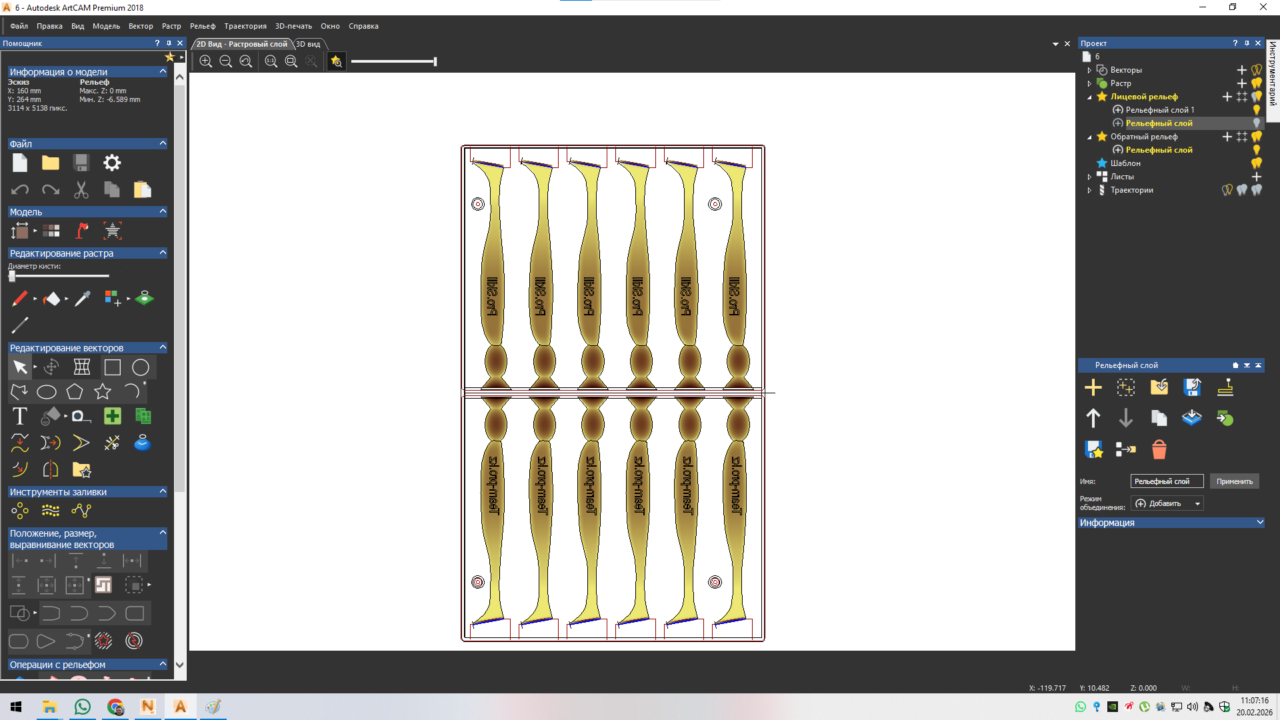
Task: Adjust the Диаметр кисти slider
Action: tap(12, 276)
